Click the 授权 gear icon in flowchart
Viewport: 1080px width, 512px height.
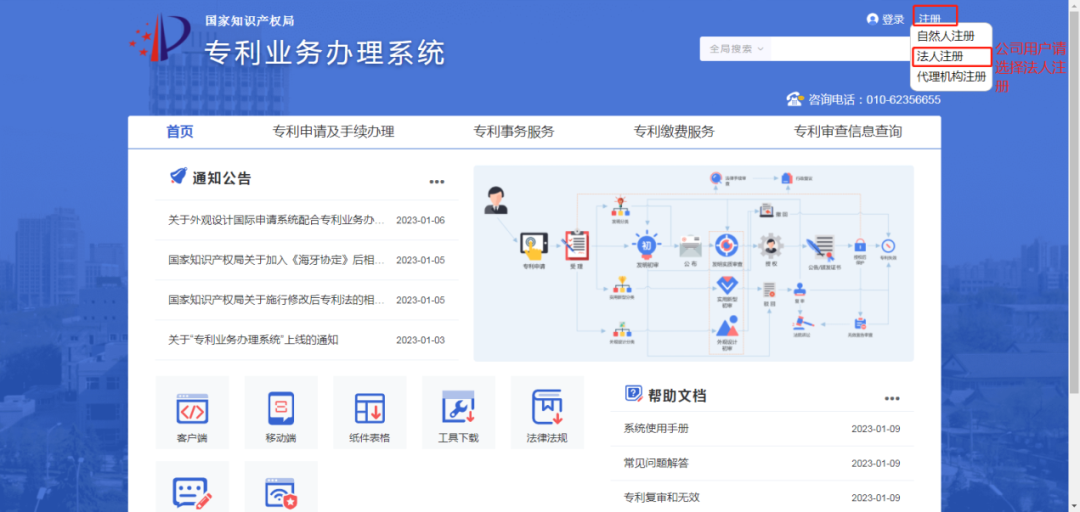click(x=771, y=245)
